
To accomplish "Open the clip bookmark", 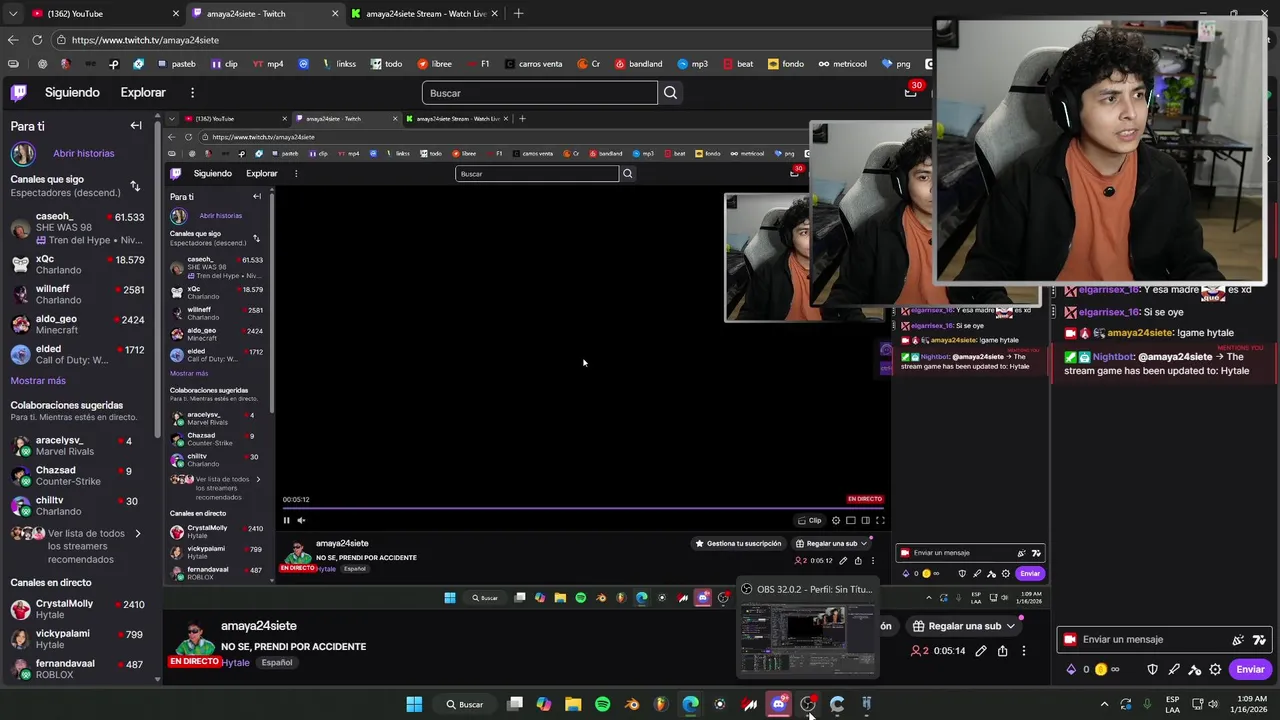I will 225,64.
